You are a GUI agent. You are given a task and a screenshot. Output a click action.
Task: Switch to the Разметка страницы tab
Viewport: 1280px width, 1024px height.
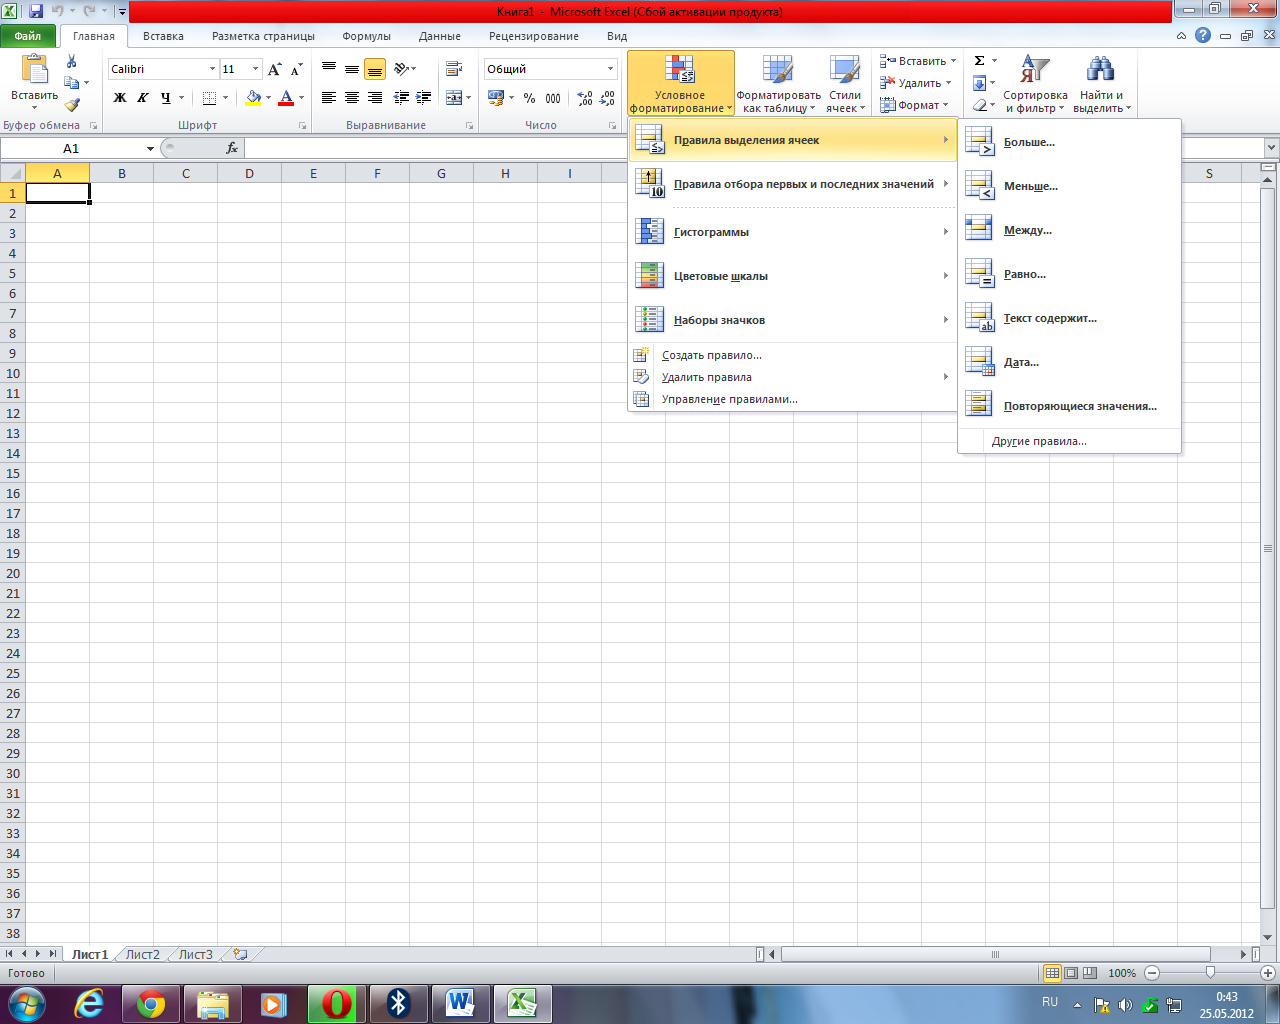click(x=263, y=36)
